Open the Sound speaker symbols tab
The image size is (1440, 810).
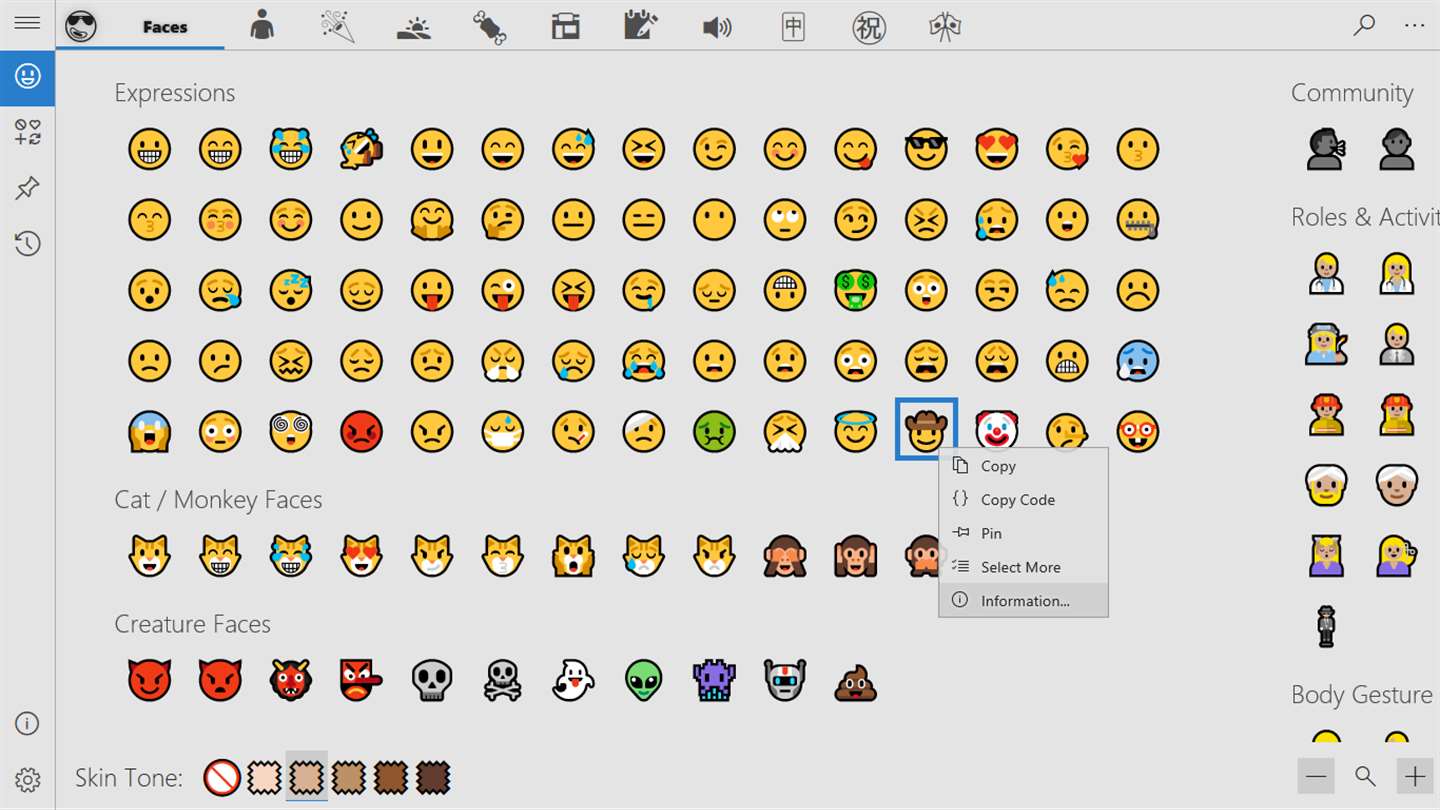(717, 27)
